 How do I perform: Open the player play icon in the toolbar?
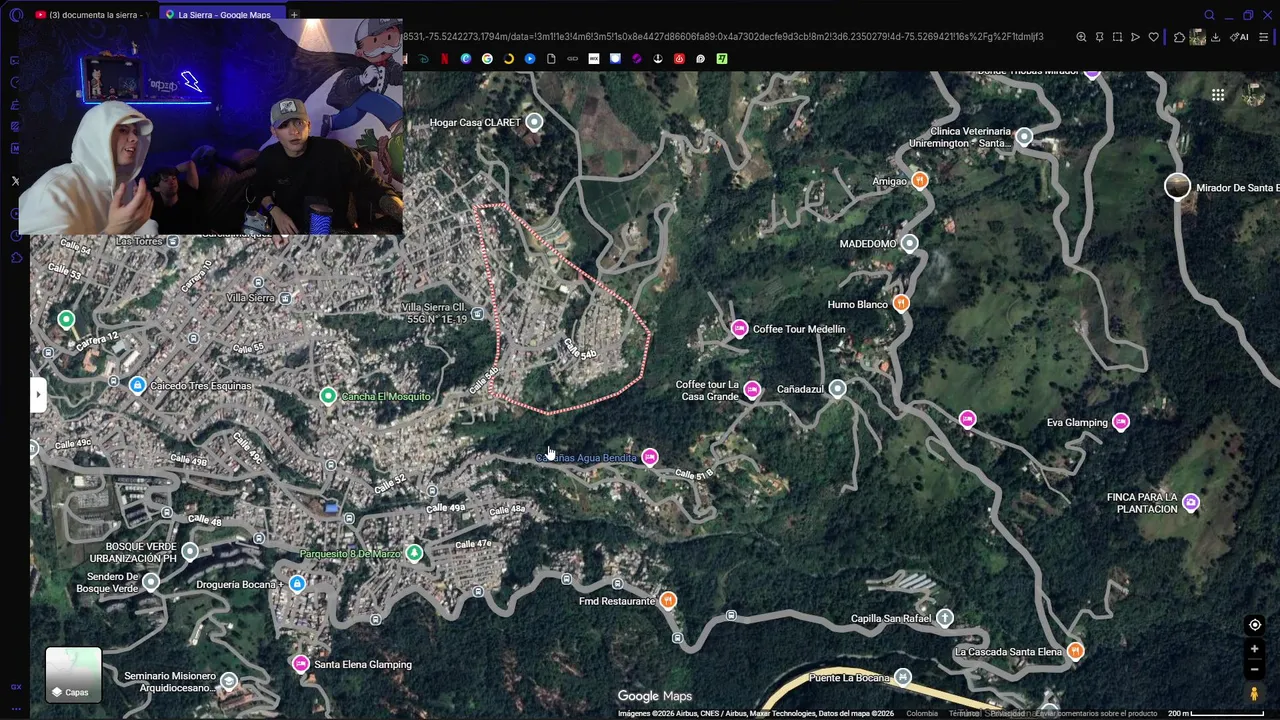1135,37
